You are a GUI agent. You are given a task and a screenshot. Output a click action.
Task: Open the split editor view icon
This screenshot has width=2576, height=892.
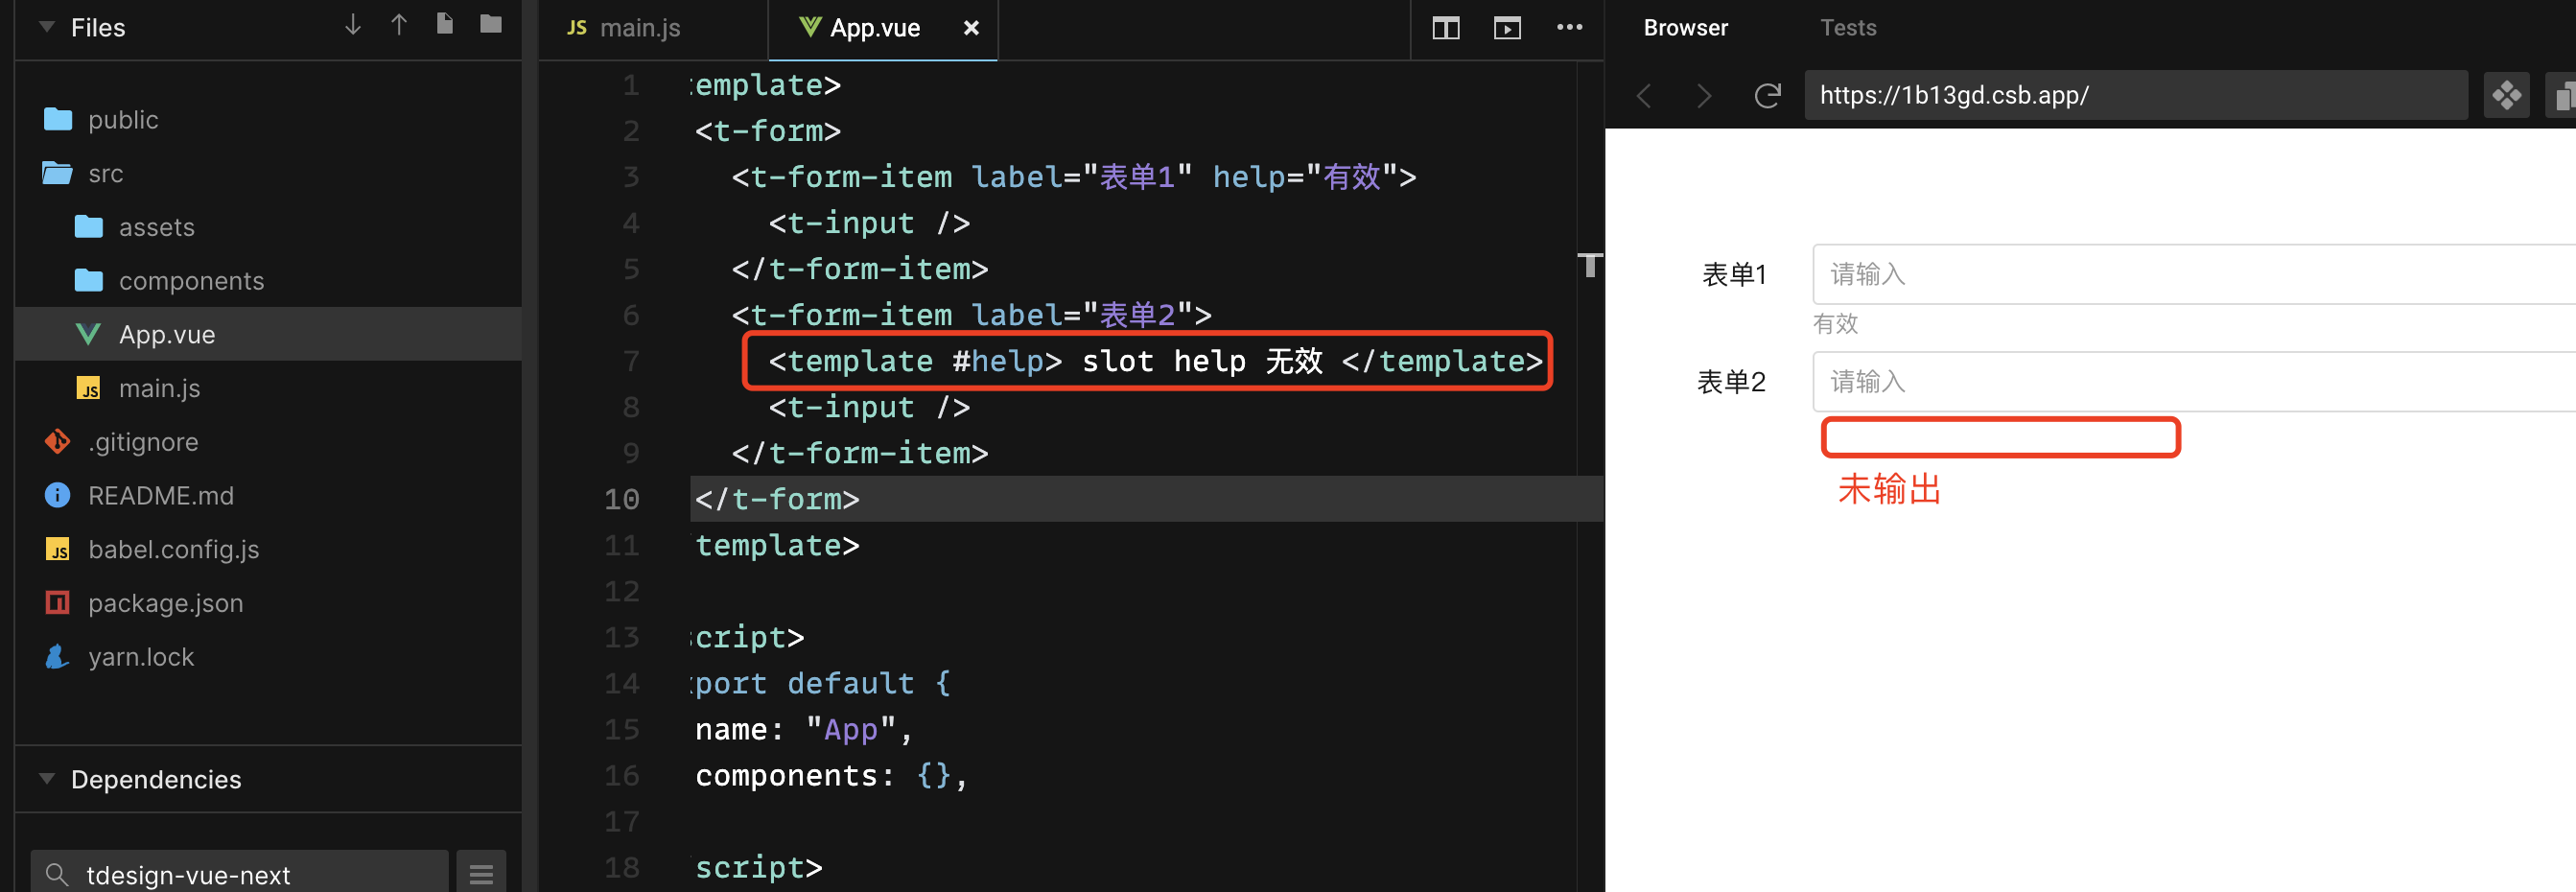pos(1445,28)
